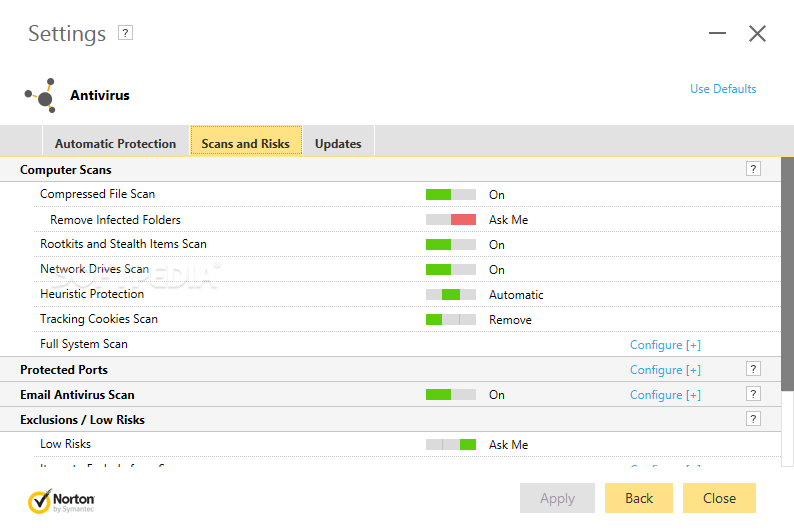Click the Back button
Image resolution: width=794 pixels, height=530 pixels.
[x=639, y=498]
